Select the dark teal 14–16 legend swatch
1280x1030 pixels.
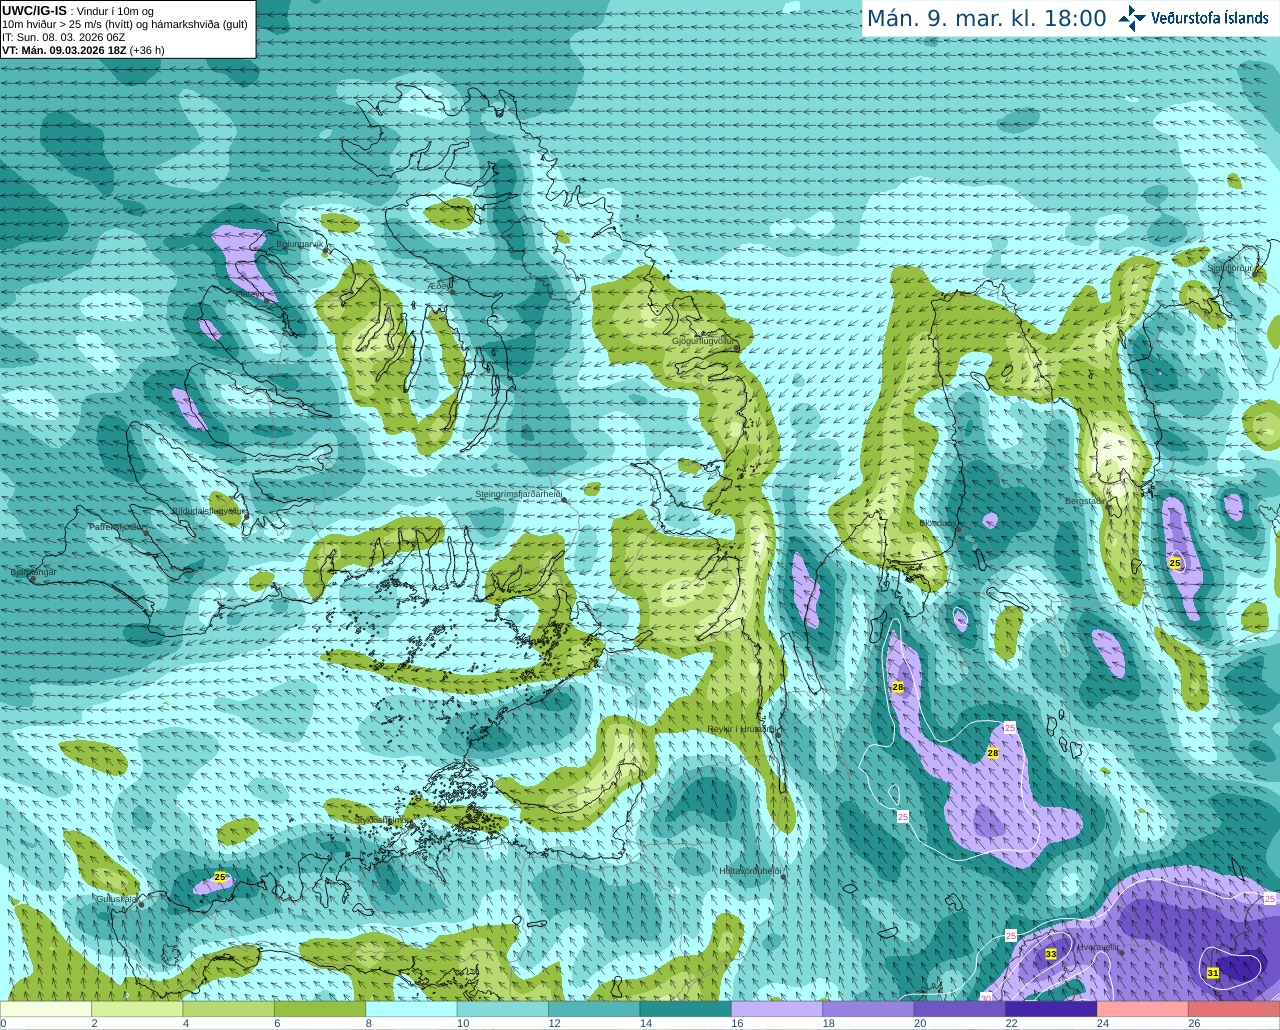[x=686, y=1009]
